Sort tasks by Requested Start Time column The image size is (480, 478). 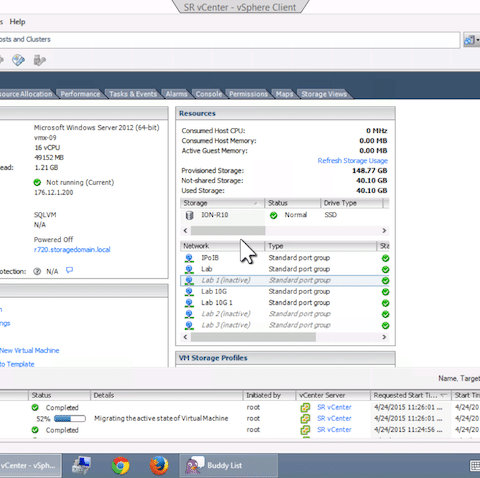tap(411, 395)
